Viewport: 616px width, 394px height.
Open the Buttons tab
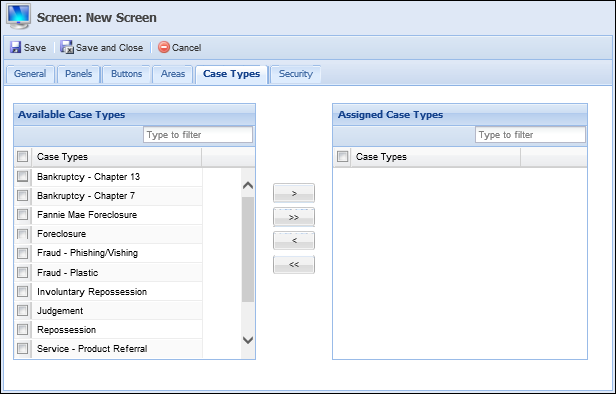(x=126, y=74)
